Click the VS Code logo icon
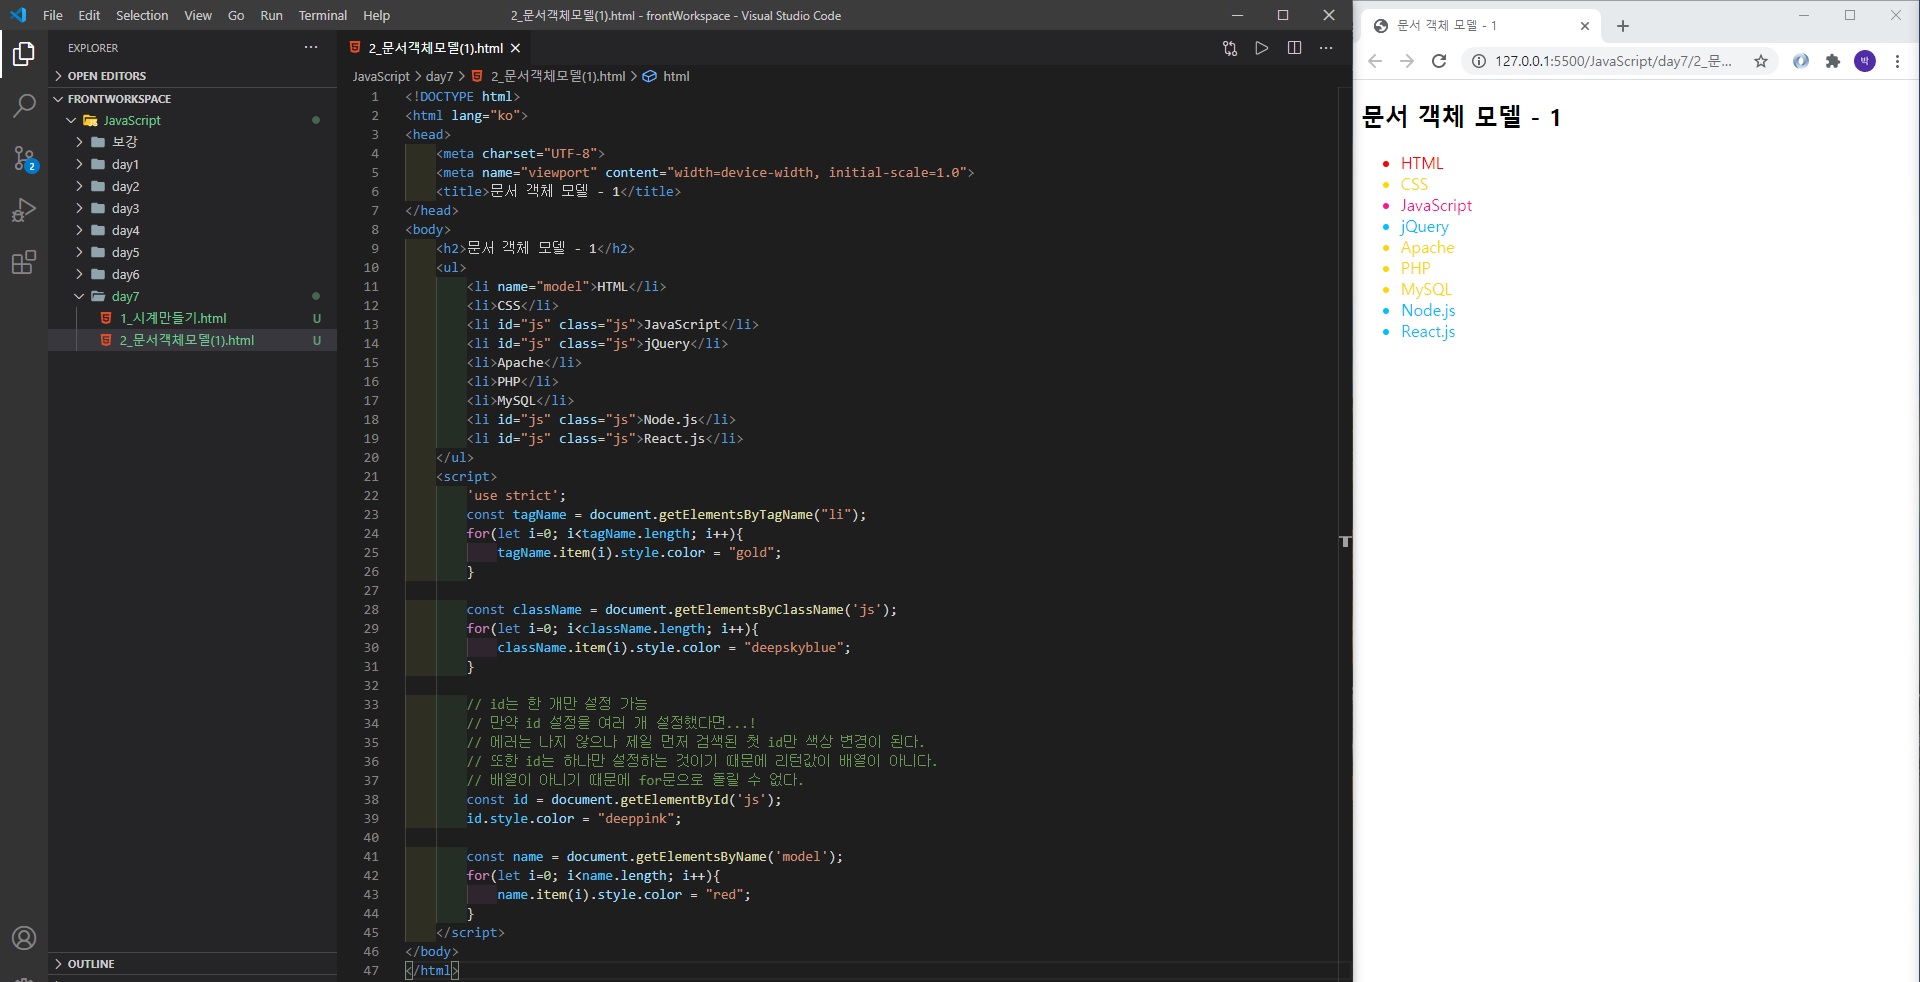 click(18, 15)
